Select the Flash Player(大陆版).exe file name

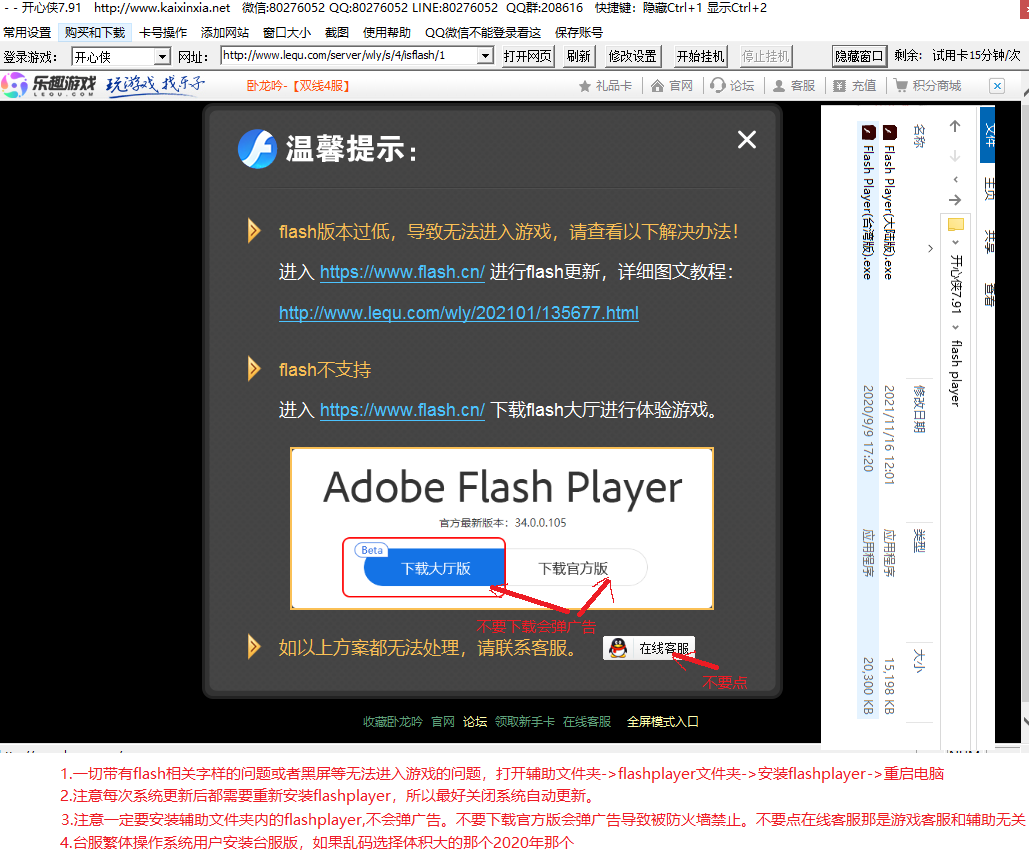point(889,213)
